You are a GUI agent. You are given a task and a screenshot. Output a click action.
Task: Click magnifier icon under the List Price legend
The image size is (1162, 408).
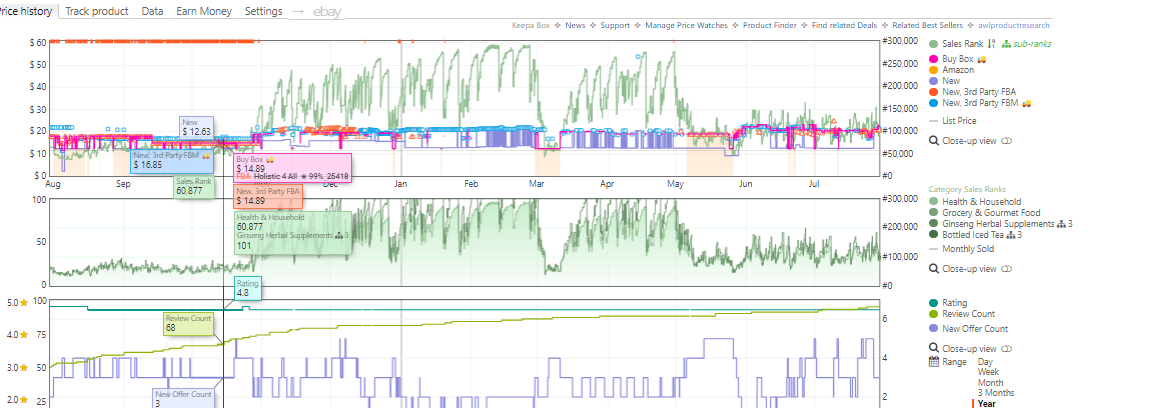click(934, 140)
